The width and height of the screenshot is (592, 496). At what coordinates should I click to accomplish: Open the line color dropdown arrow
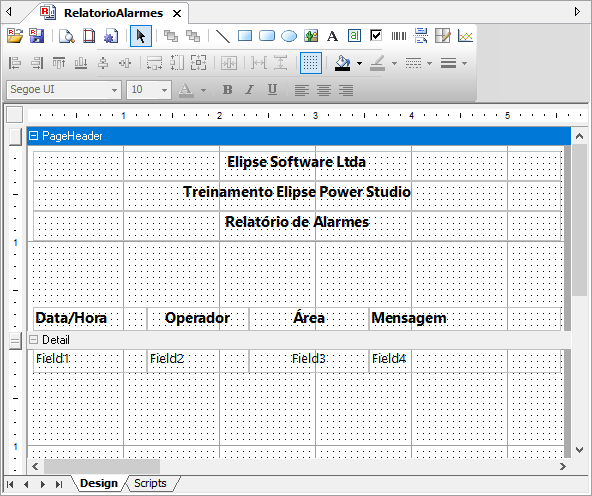pyautogui.click(x=394, y=63)
